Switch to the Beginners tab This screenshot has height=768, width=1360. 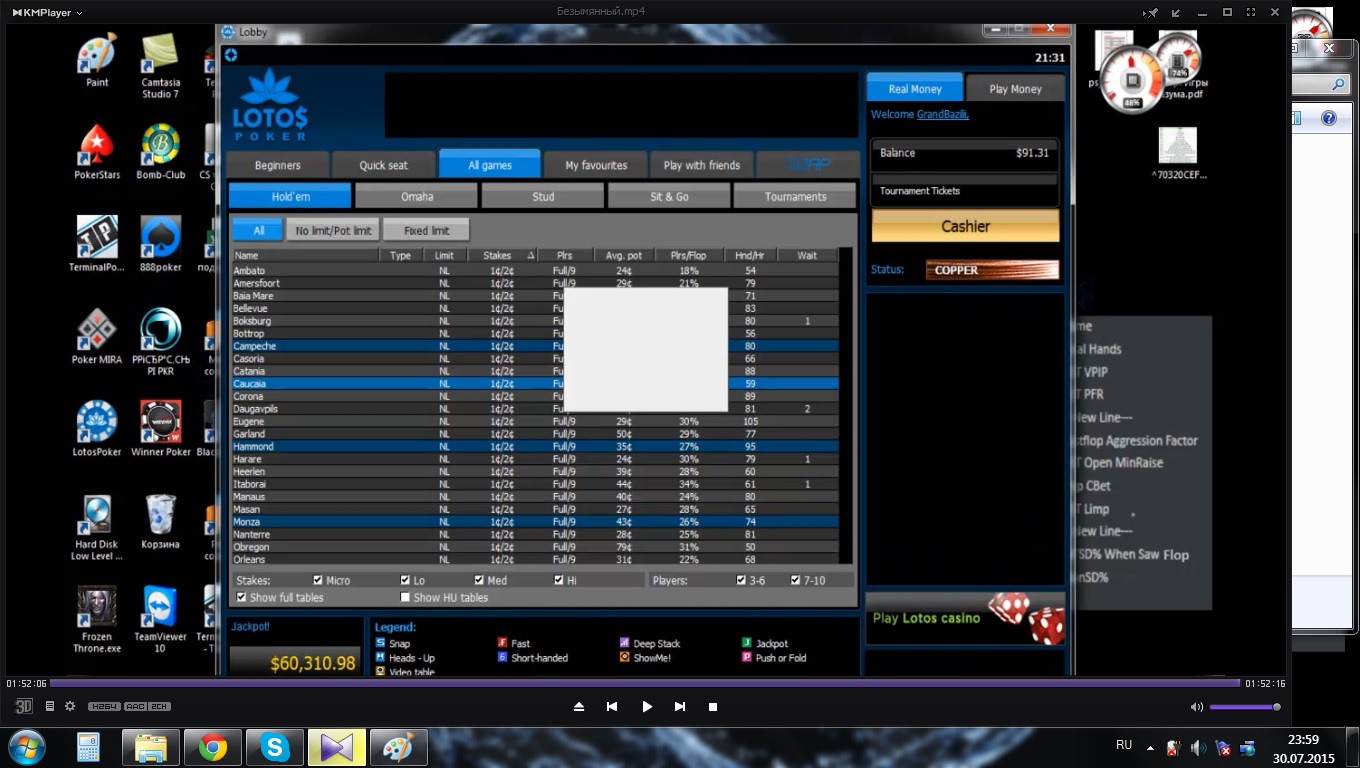click(x=277, y=165)
